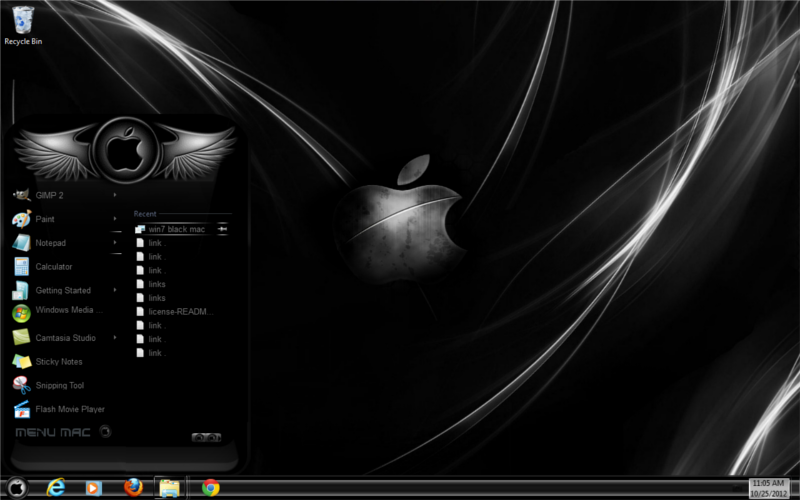This screenshot has width=800, height=500.
Task: Open Notepad from the start menu
Action: (64, 243)
